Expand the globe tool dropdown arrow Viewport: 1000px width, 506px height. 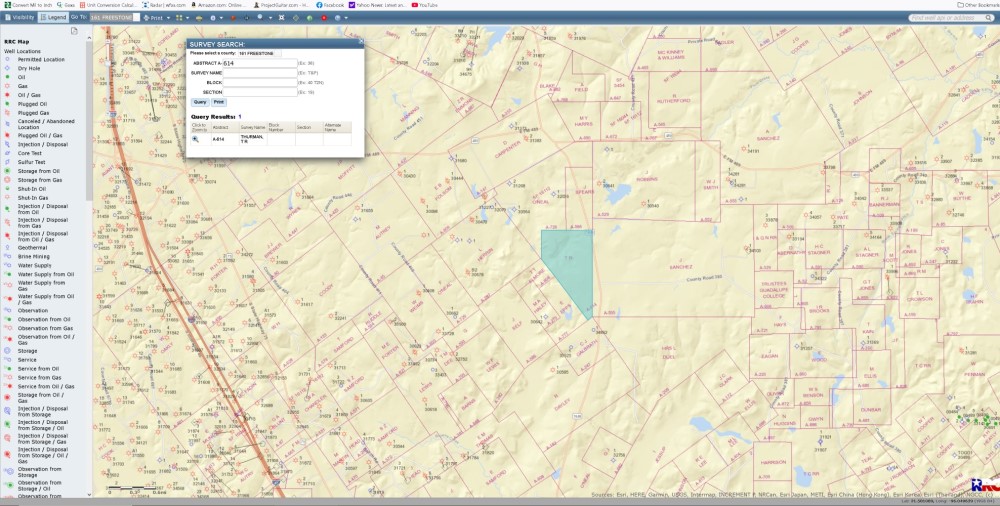pyautogui.click(x=346, y=17)
